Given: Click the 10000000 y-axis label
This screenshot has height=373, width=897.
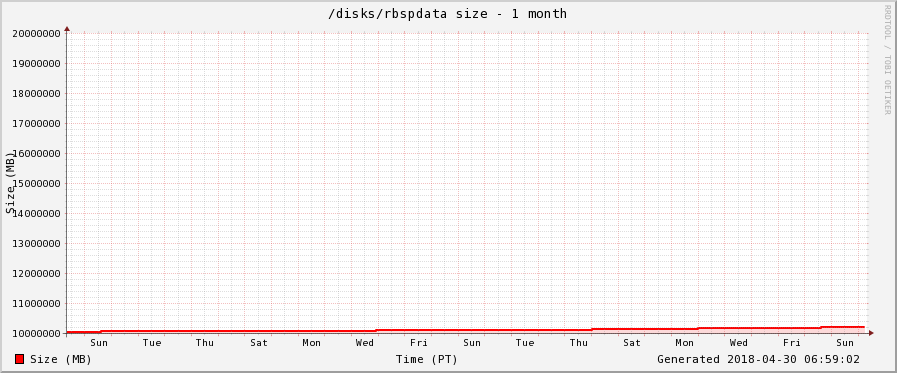Looking at the screenshot, I should tap(37, 334).
